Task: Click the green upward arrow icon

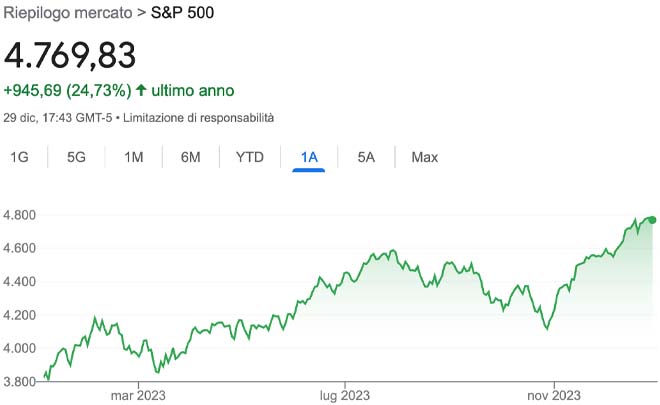Action: click(141, 91)
